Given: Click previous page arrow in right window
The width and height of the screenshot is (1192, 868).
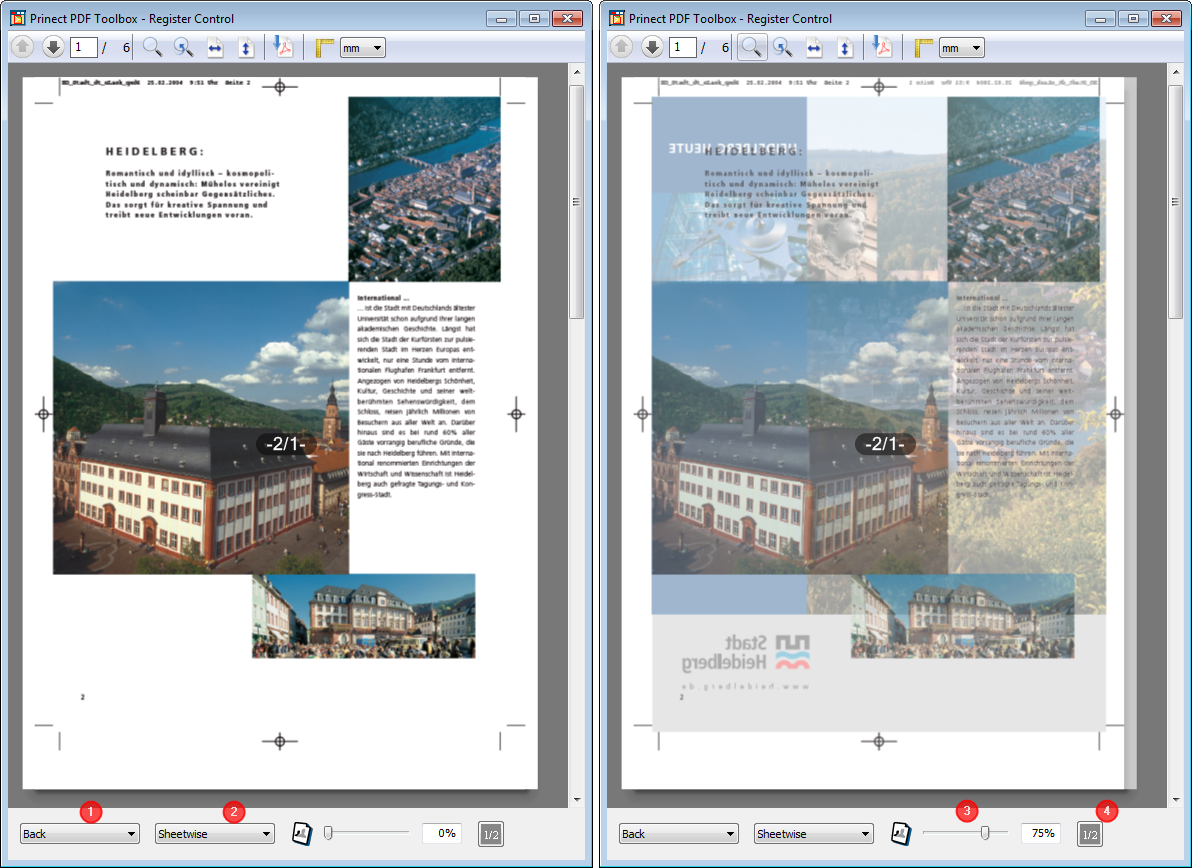Looking at the screenshot, I should [x=620, y=48].
